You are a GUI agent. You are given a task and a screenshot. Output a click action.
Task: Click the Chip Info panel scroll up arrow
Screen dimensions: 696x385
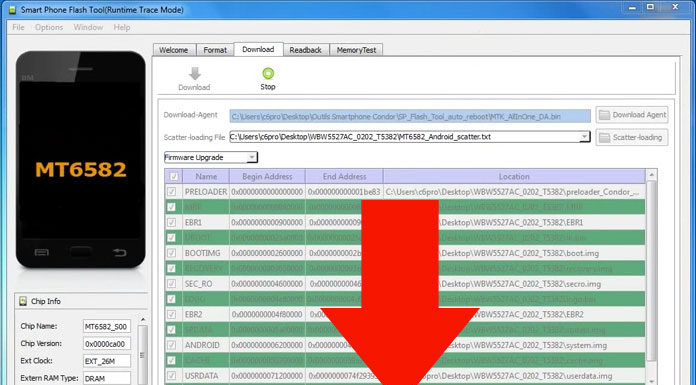click(x=143, y=319)
